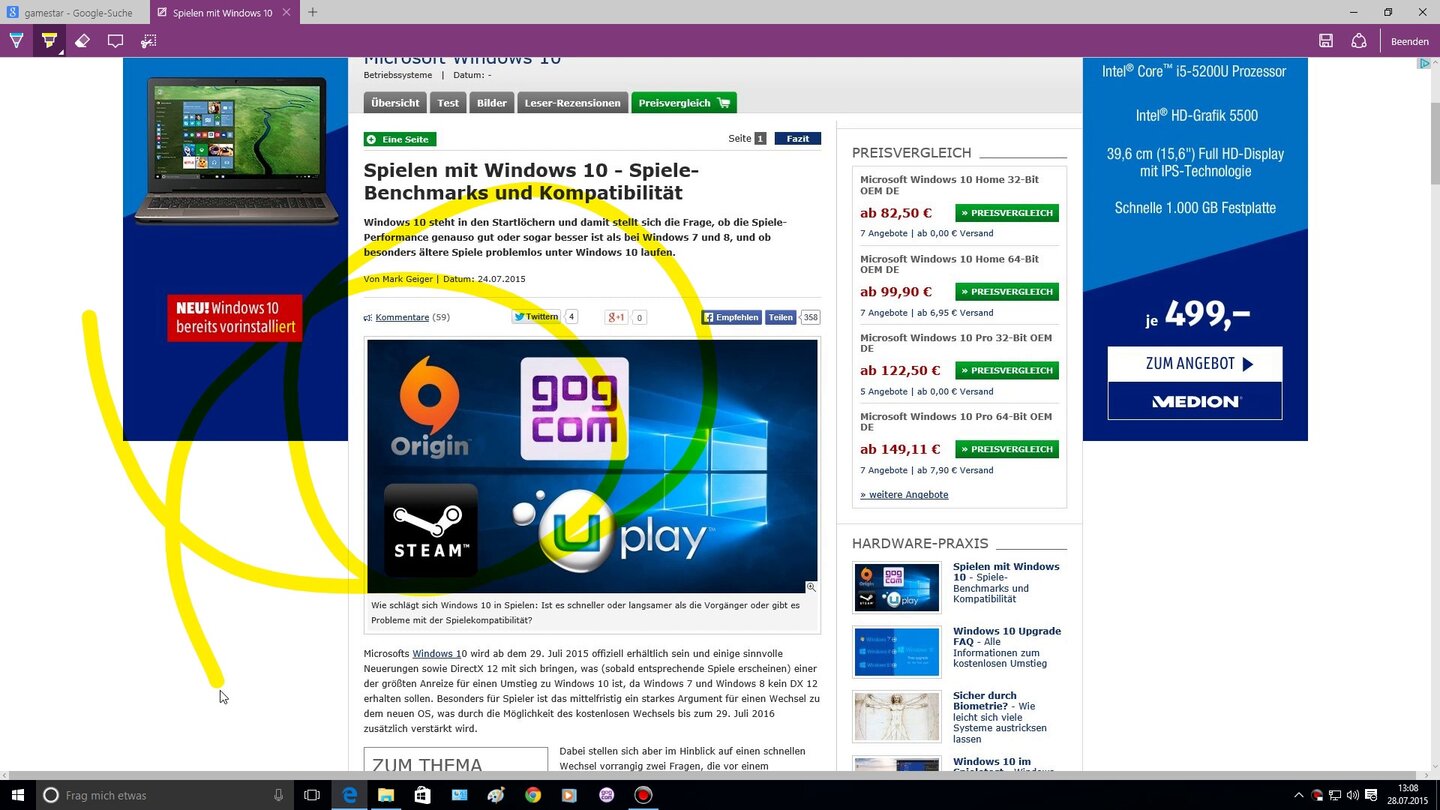Enlarge article image via magnifier icon
Screen dimensions: 1440x810
pyautogui.click(x=811, y=587)
